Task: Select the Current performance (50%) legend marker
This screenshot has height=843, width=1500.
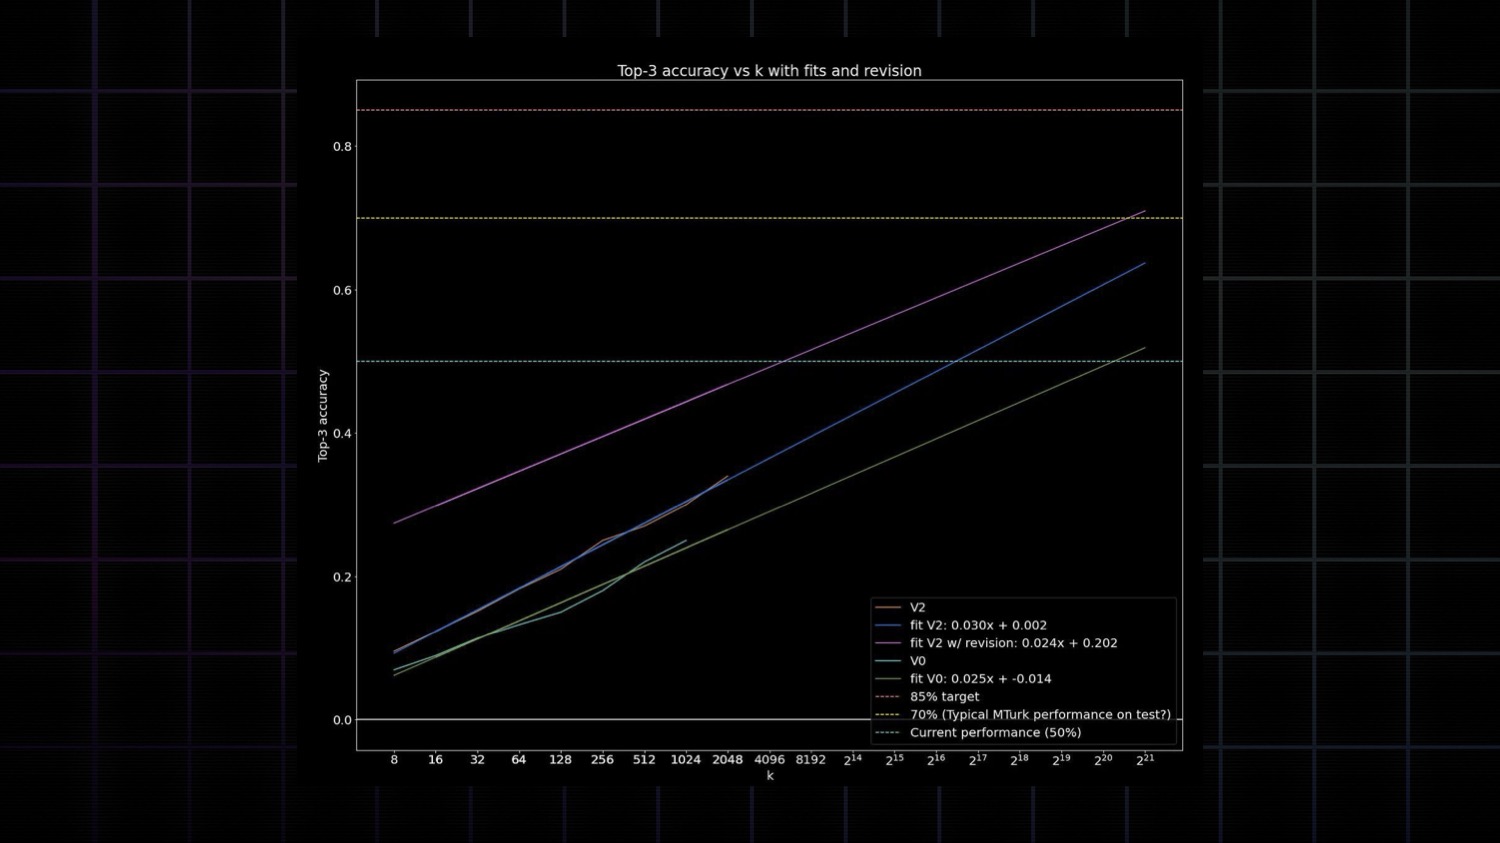Action: 887,732
